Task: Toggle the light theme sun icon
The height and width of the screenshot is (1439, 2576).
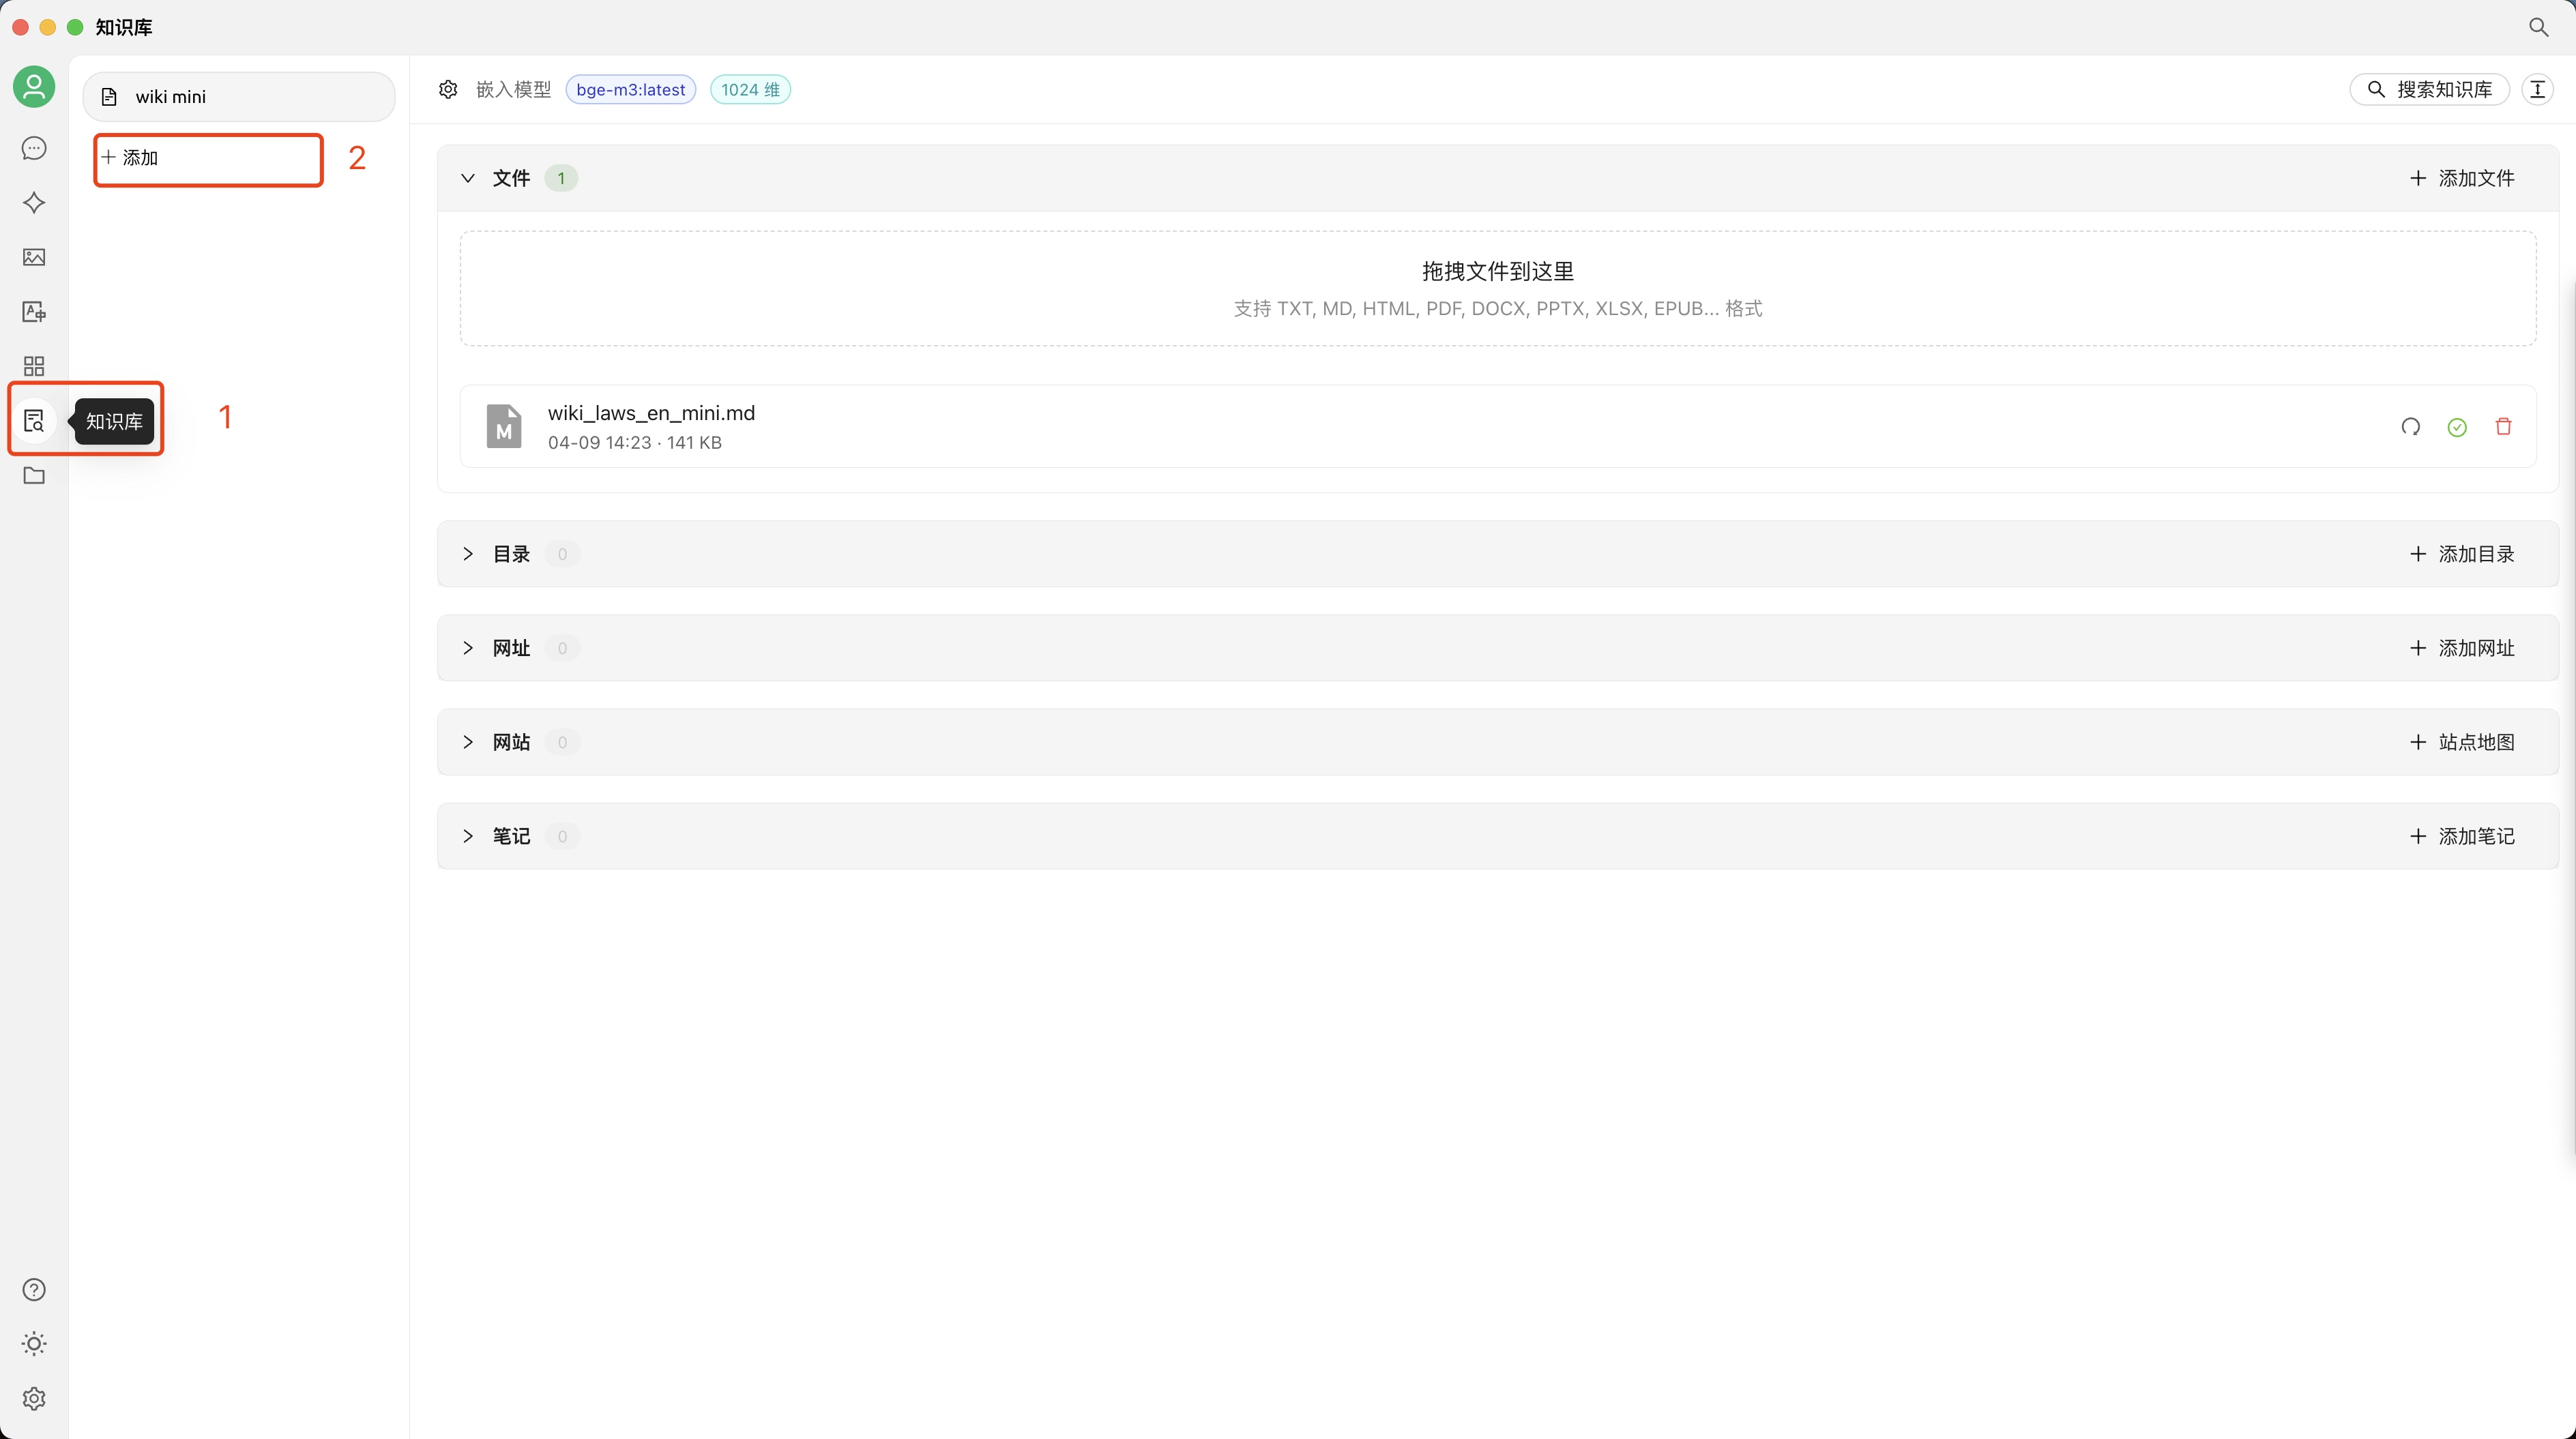Action: coord(34,1344)
